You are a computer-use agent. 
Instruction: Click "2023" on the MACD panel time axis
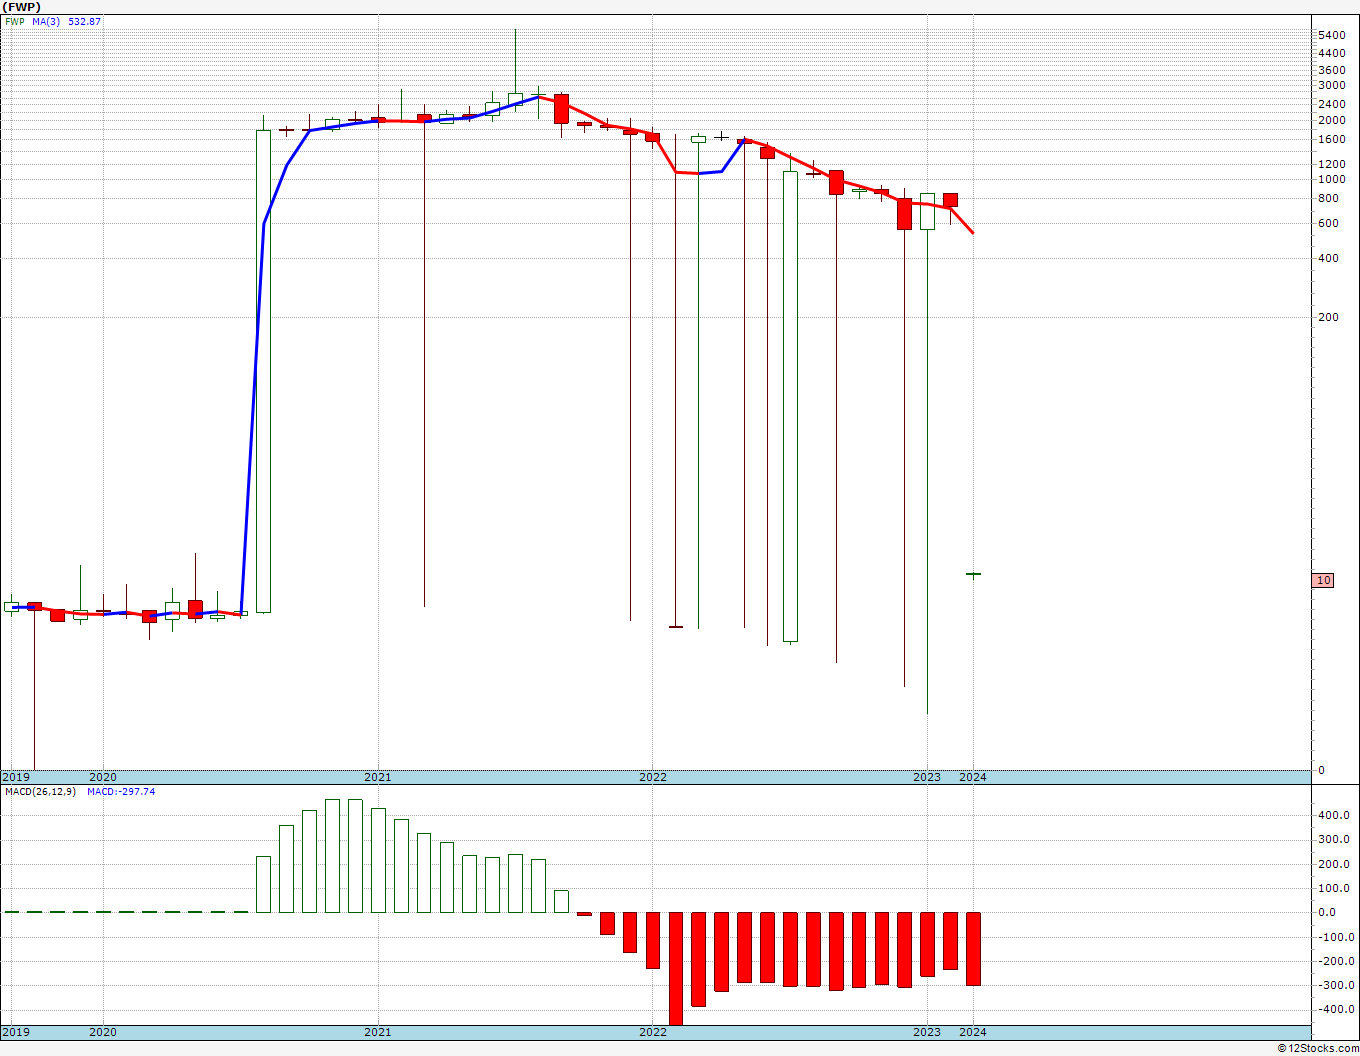tap(927, 1032)
